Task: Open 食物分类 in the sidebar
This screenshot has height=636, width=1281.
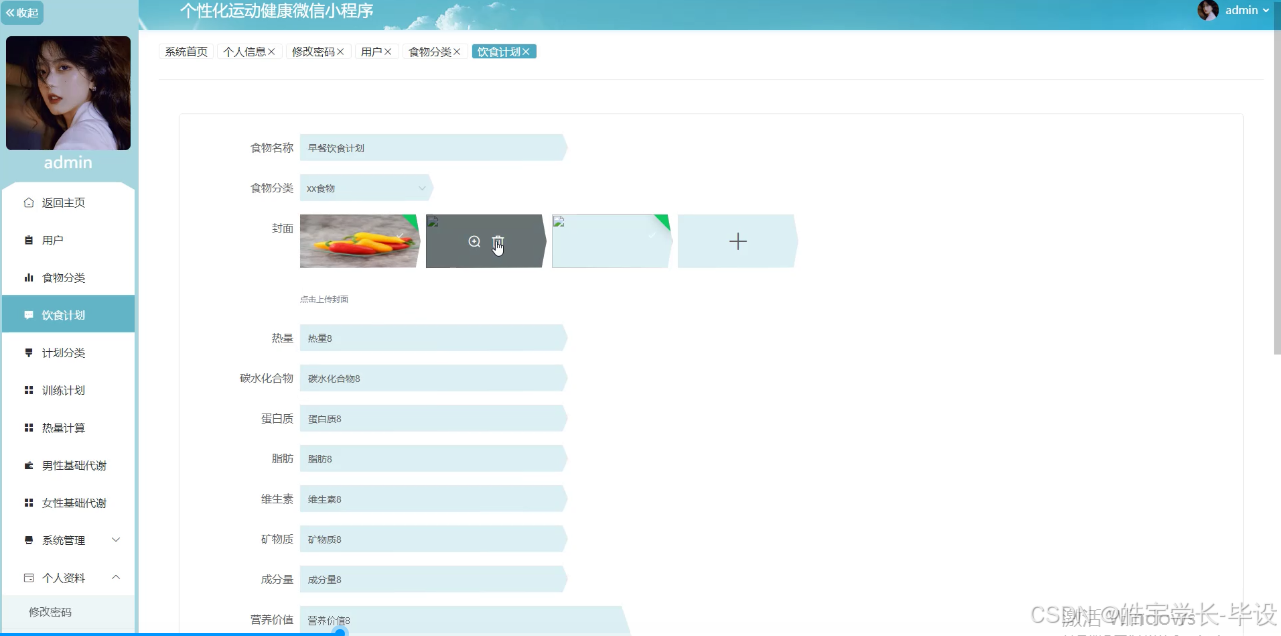Action: 68,278
